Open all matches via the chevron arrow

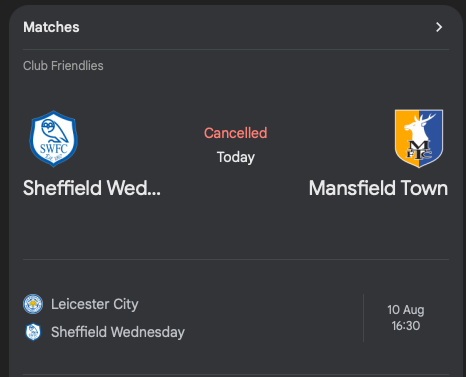pyautogui.click(x=439, y=27)
